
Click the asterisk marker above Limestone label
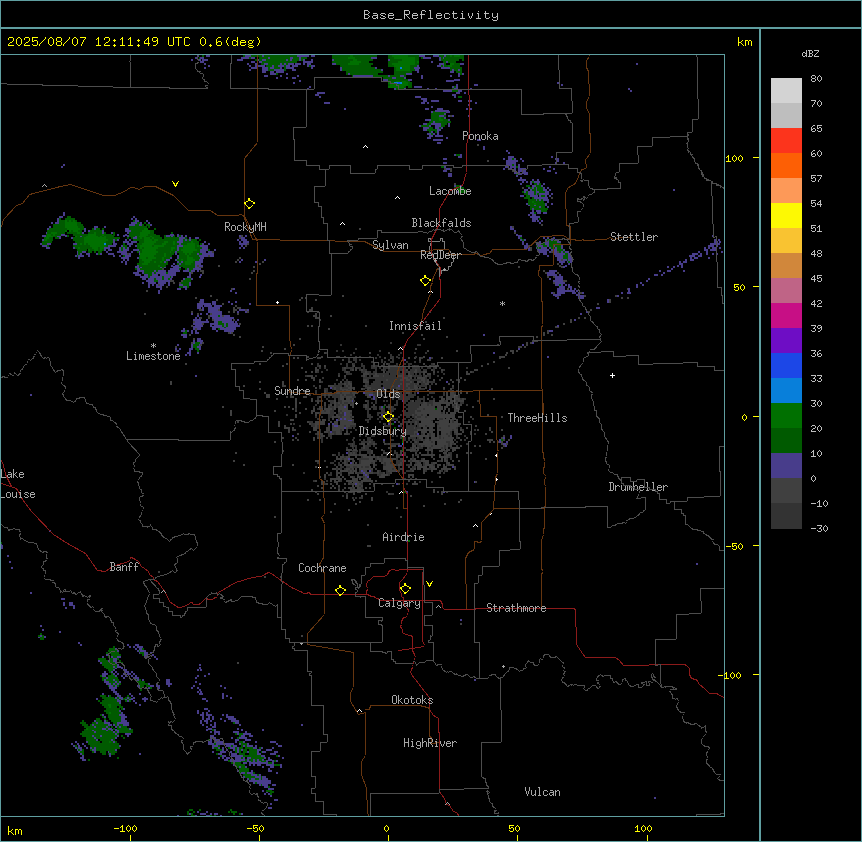(x=153, y=346)
